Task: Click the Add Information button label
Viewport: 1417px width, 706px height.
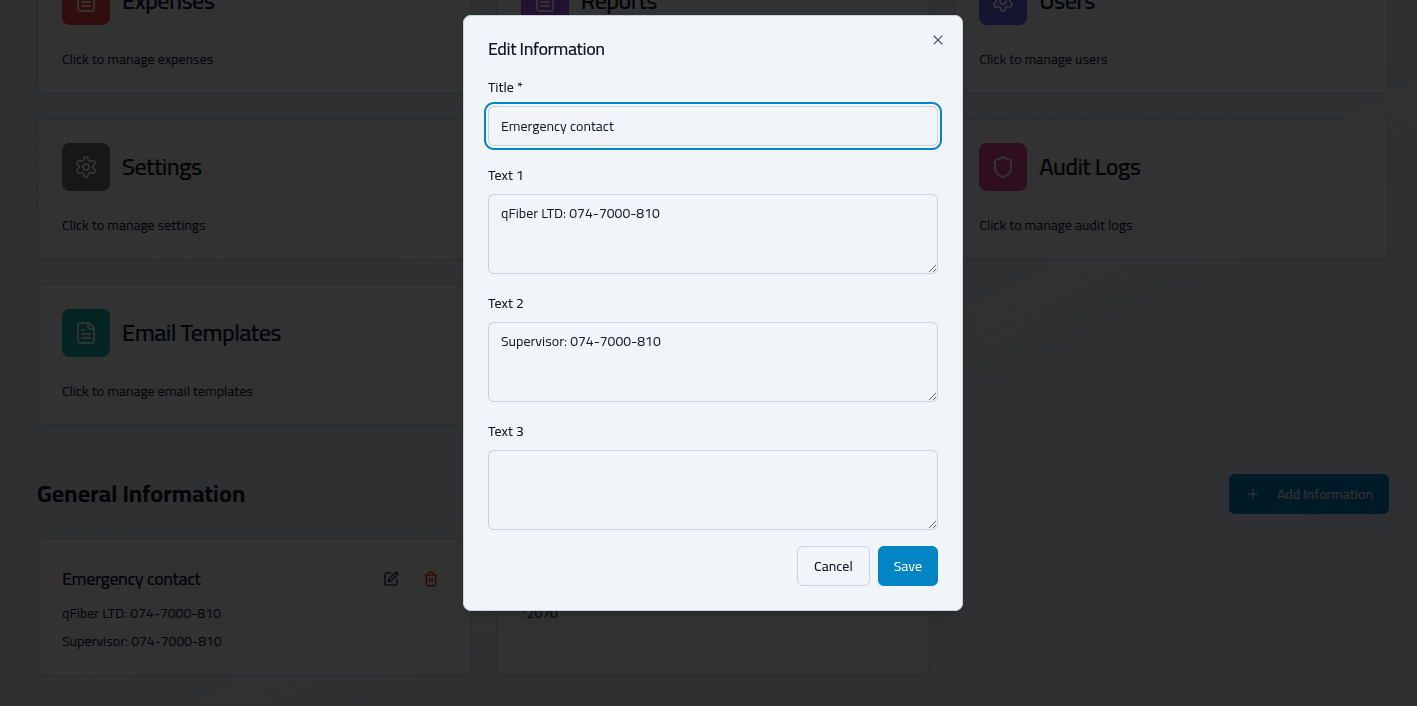Action: 1324,494
